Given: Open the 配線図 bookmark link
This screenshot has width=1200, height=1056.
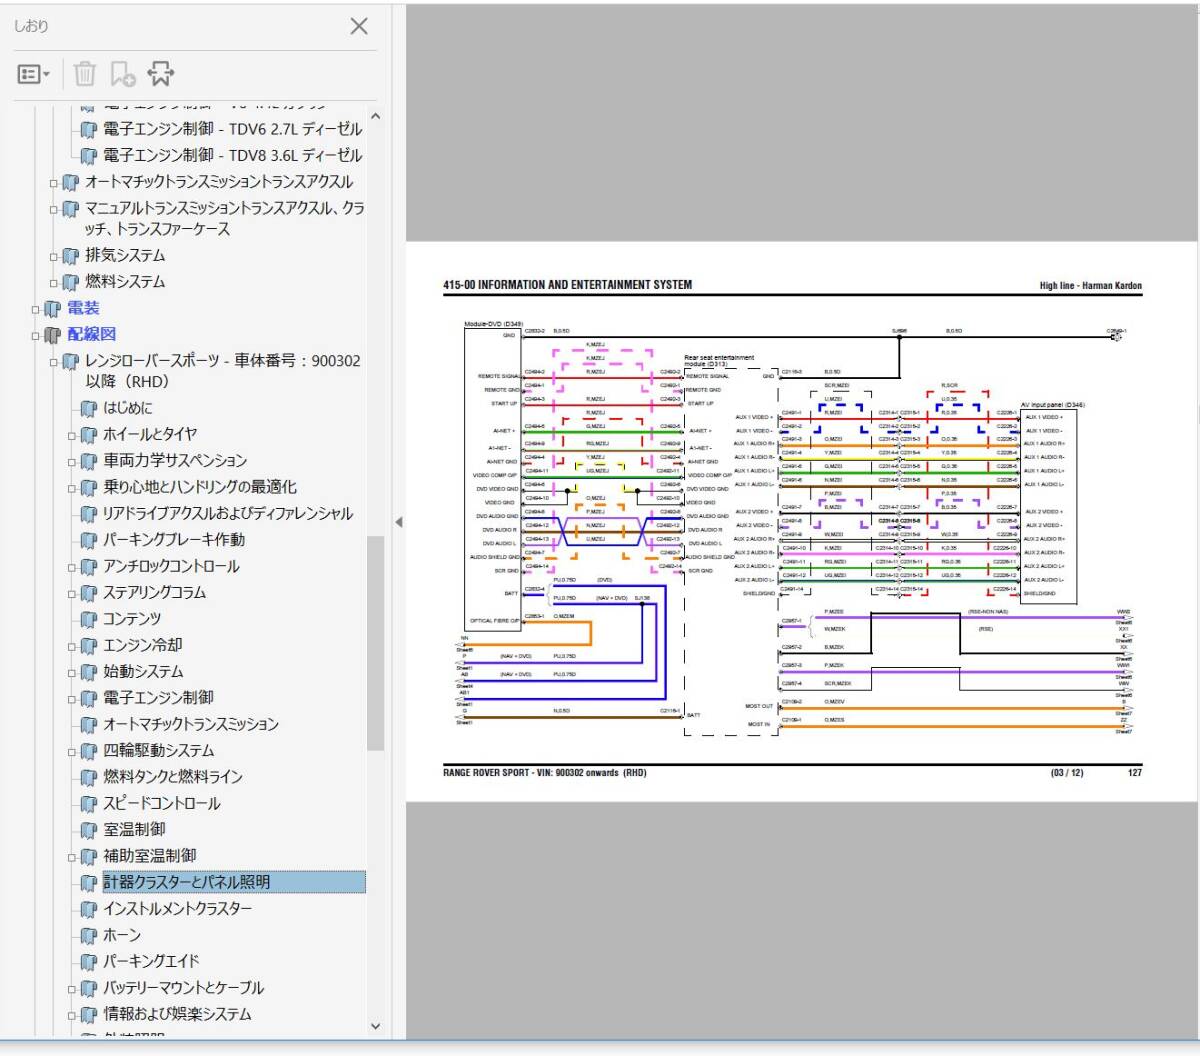Looking at the screenshot, I should coord(91,334).
